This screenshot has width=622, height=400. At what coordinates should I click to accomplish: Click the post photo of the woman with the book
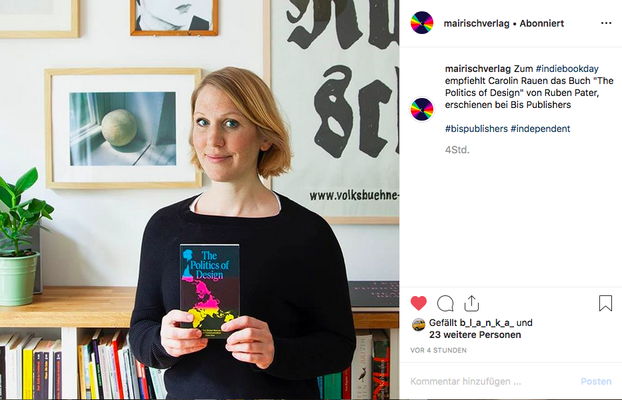(200, 200)
